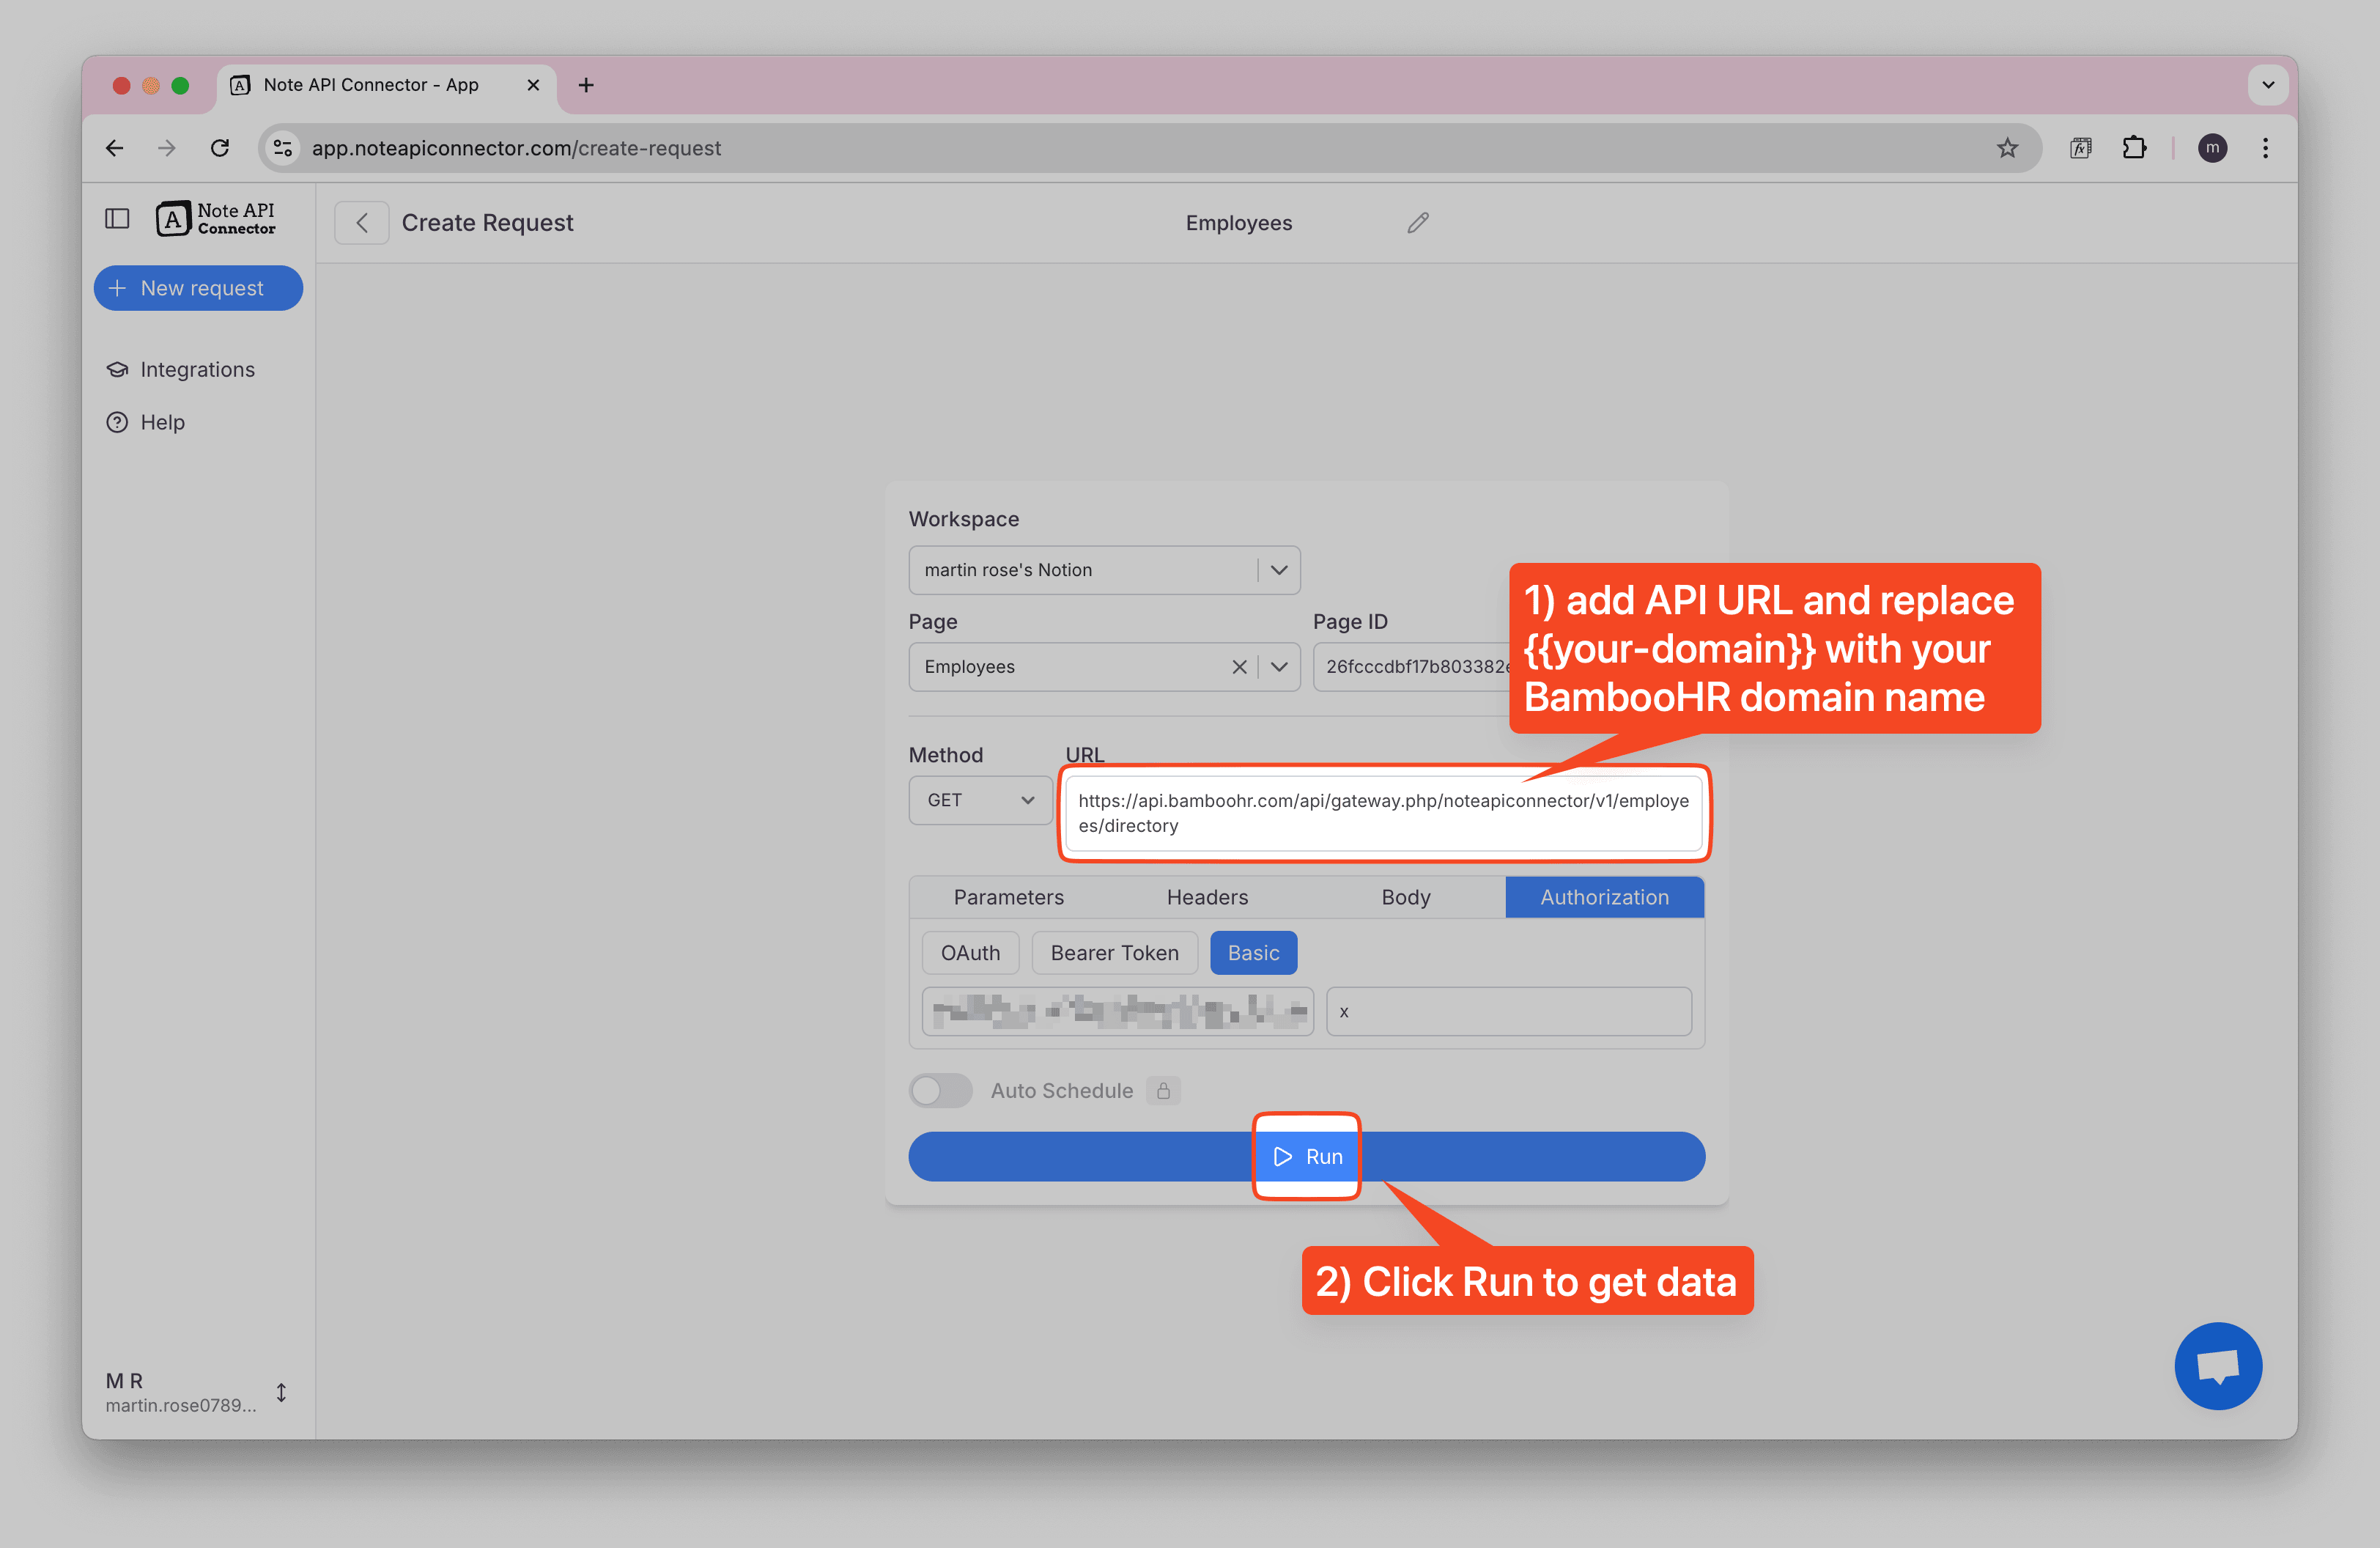Click the Employees request title

[1238, 223]
